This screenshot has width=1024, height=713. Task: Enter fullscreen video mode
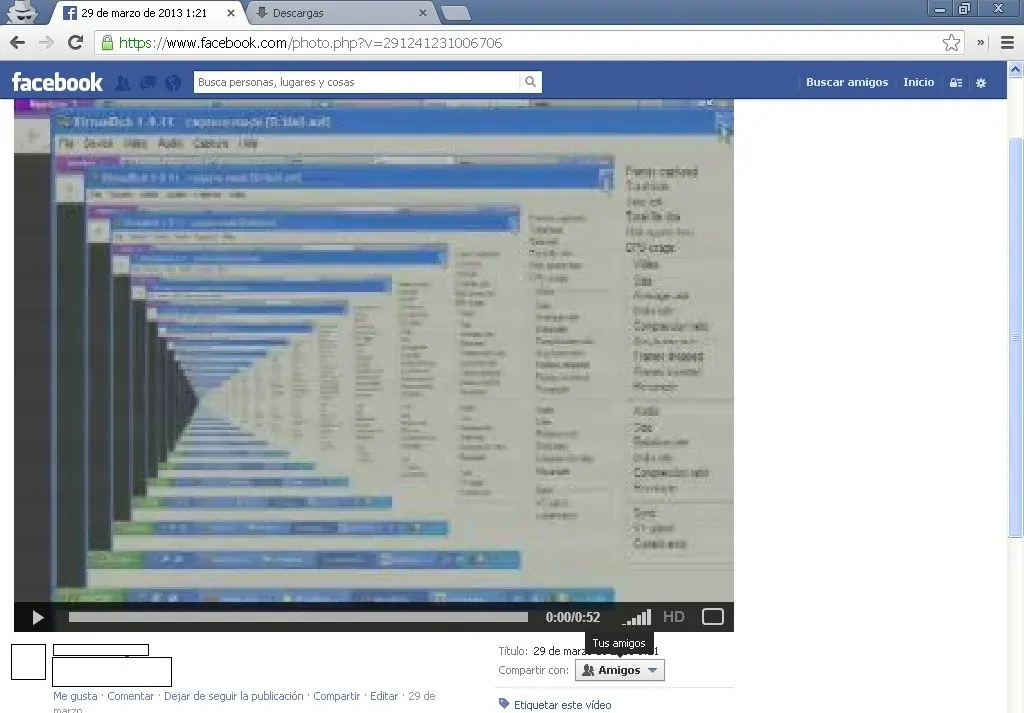[x=712, y=617]
